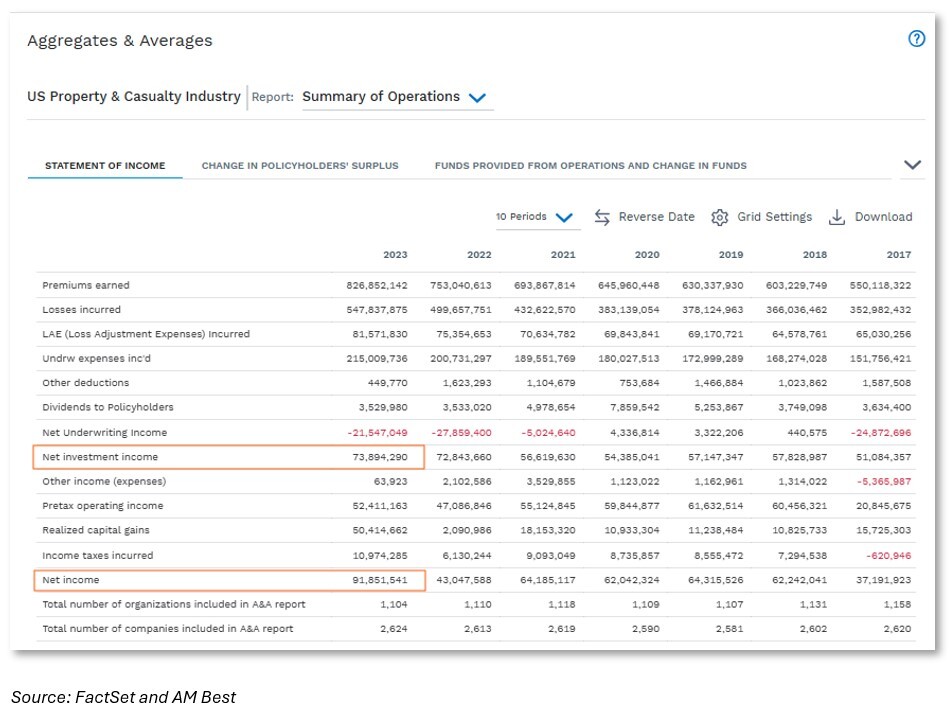Screen dimensions: 951x710
Task: Click the Net income row label
Action: tap(71, 580)
